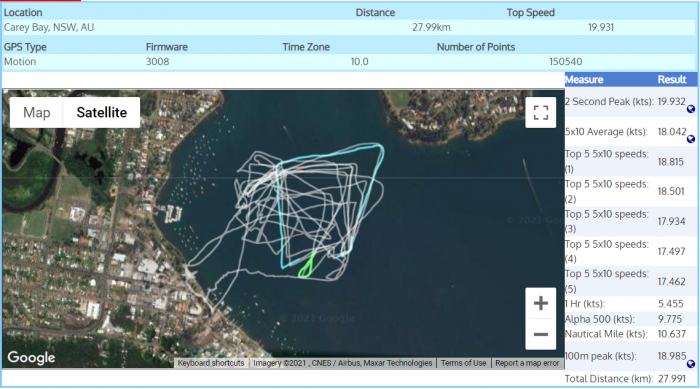Click the Result column header

click(671, 79)
